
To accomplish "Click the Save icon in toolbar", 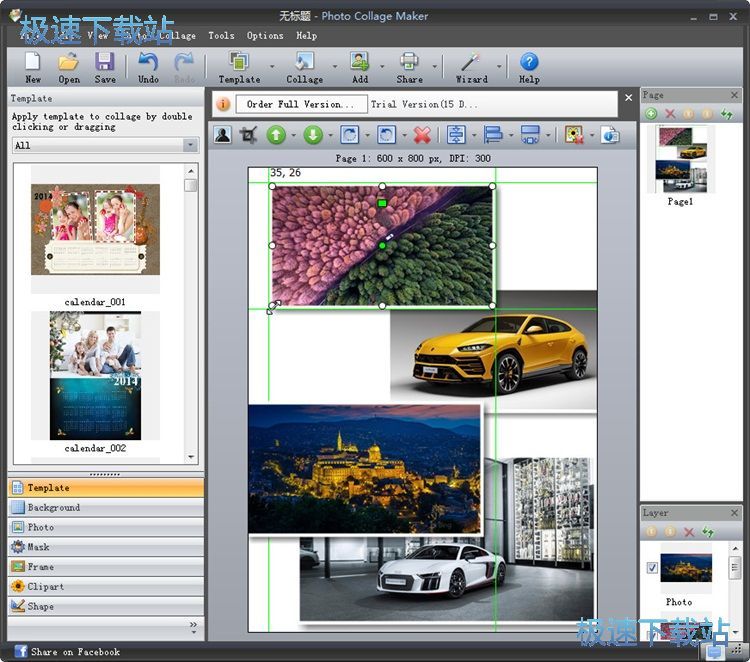I will pyautogui.click(x=105, y=66).
